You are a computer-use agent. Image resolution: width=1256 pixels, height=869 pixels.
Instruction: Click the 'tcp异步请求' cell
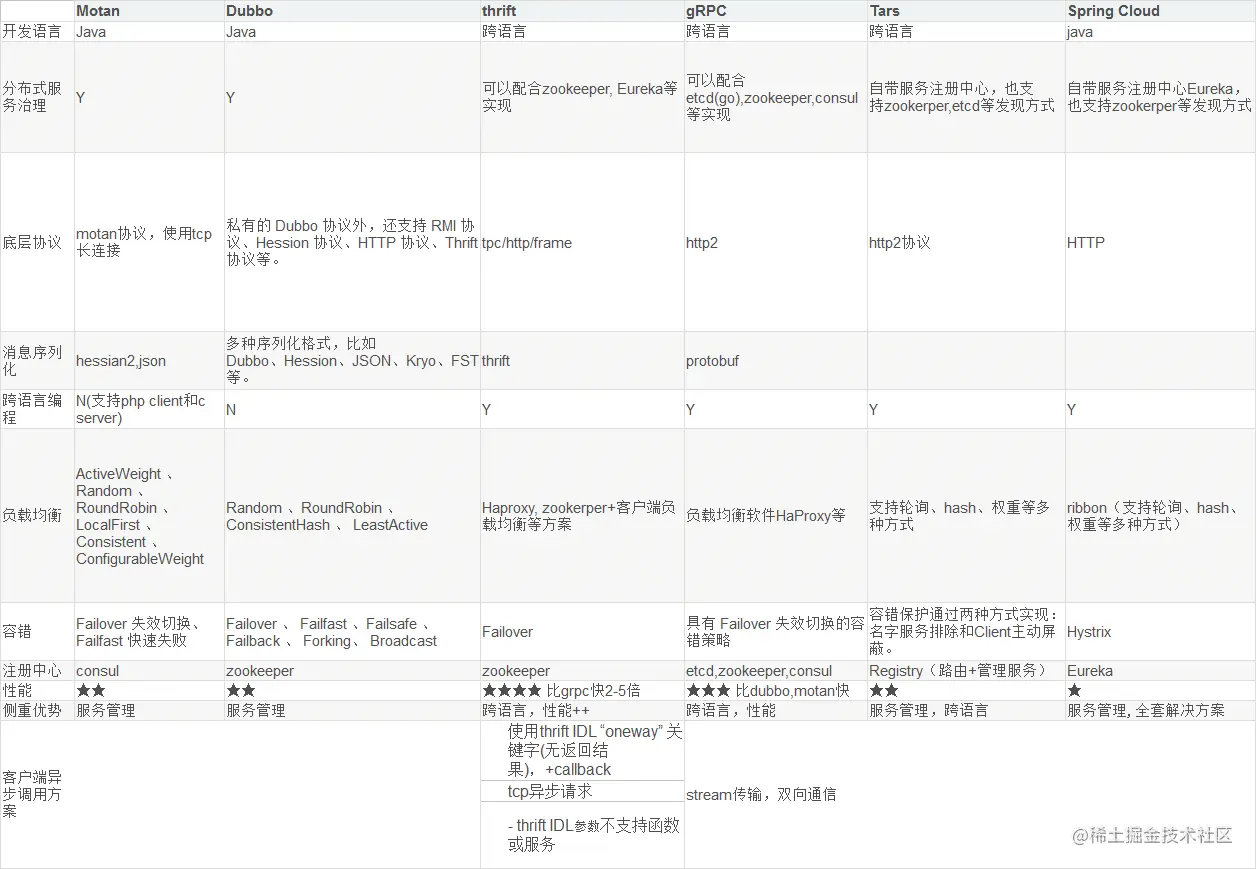click(x=550, y=791)
